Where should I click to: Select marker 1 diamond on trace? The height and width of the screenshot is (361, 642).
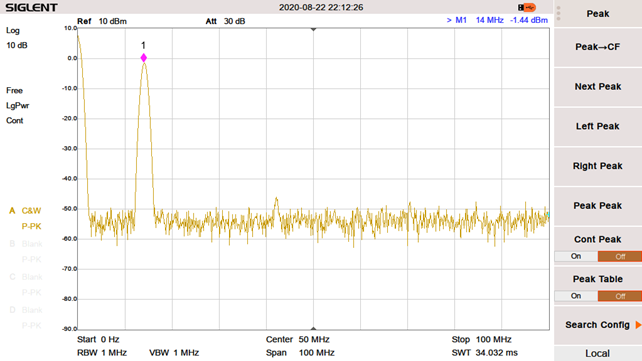point(144,58)
